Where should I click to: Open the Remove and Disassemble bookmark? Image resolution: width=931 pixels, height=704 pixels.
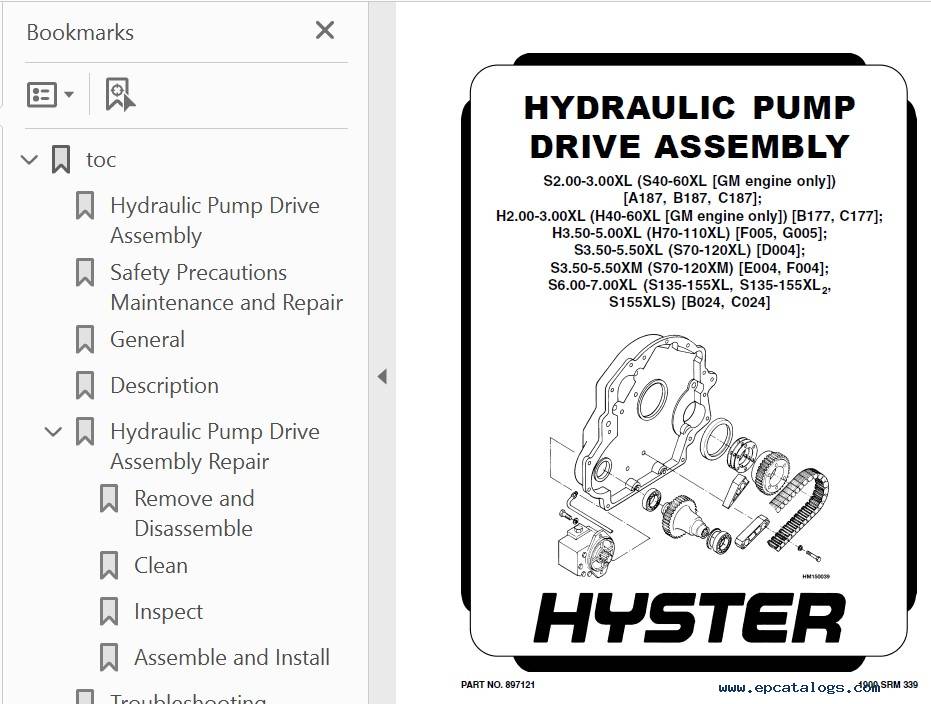pyautogui.click(x=194, y=513)
